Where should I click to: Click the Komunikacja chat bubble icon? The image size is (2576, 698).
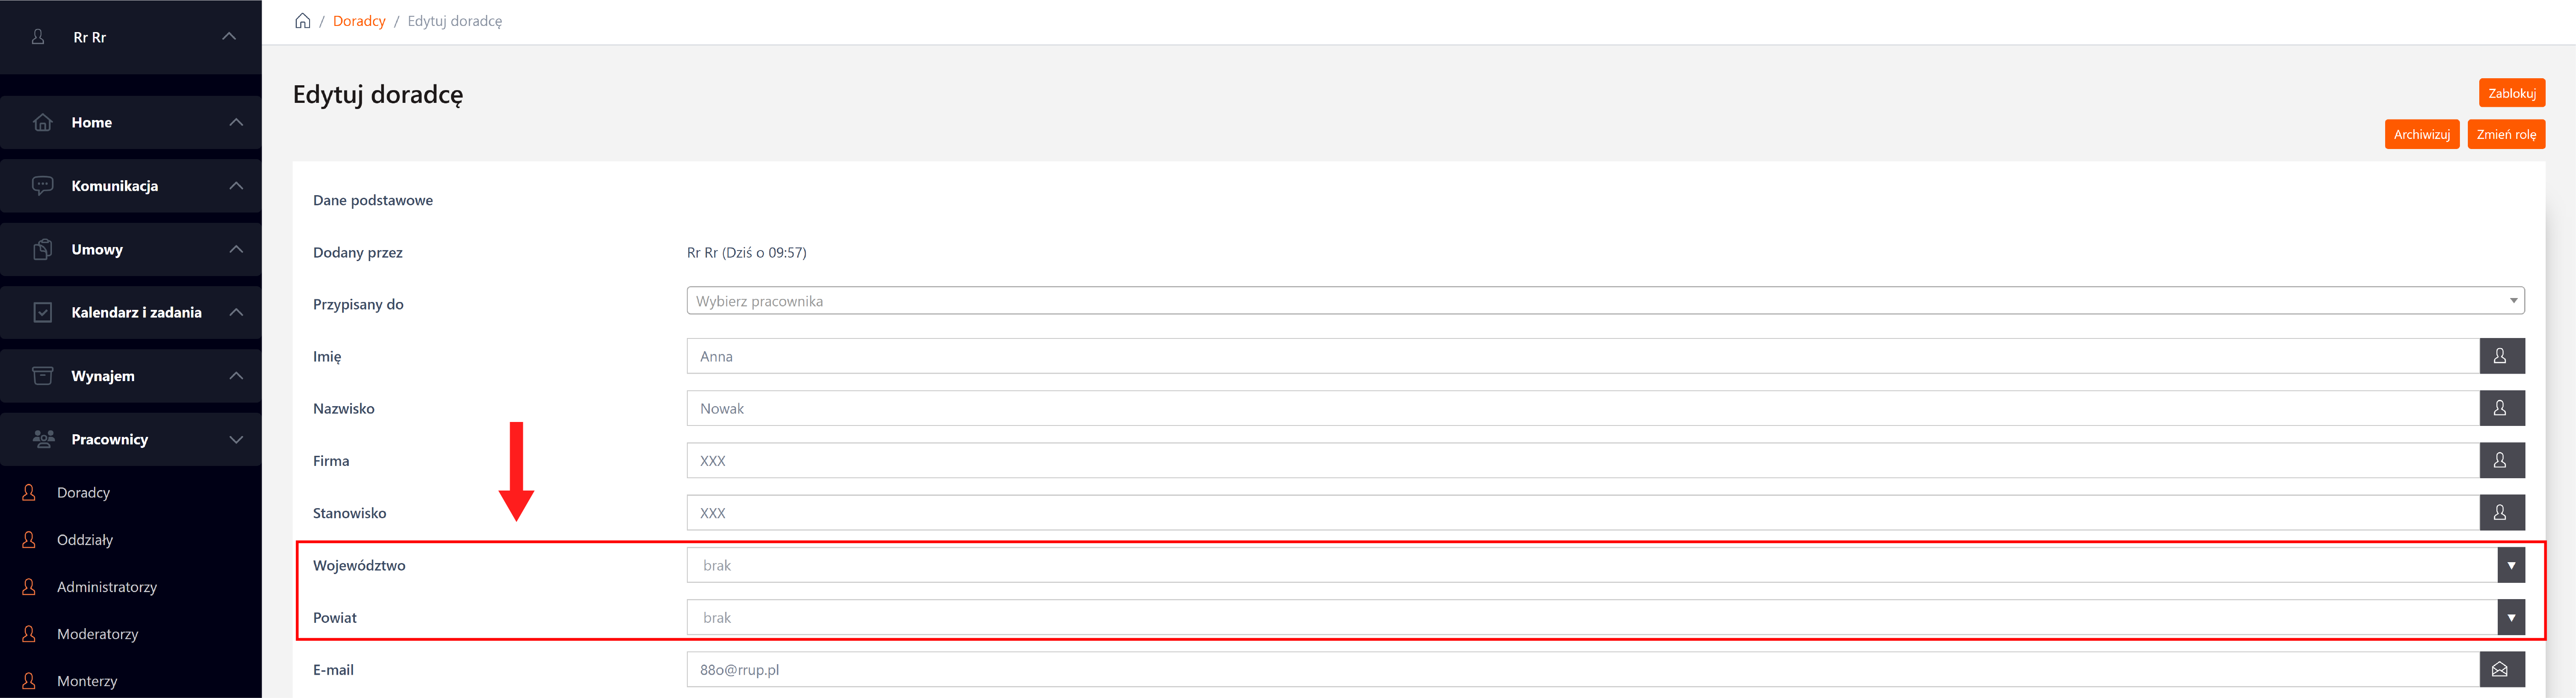(x=42, y=186)
